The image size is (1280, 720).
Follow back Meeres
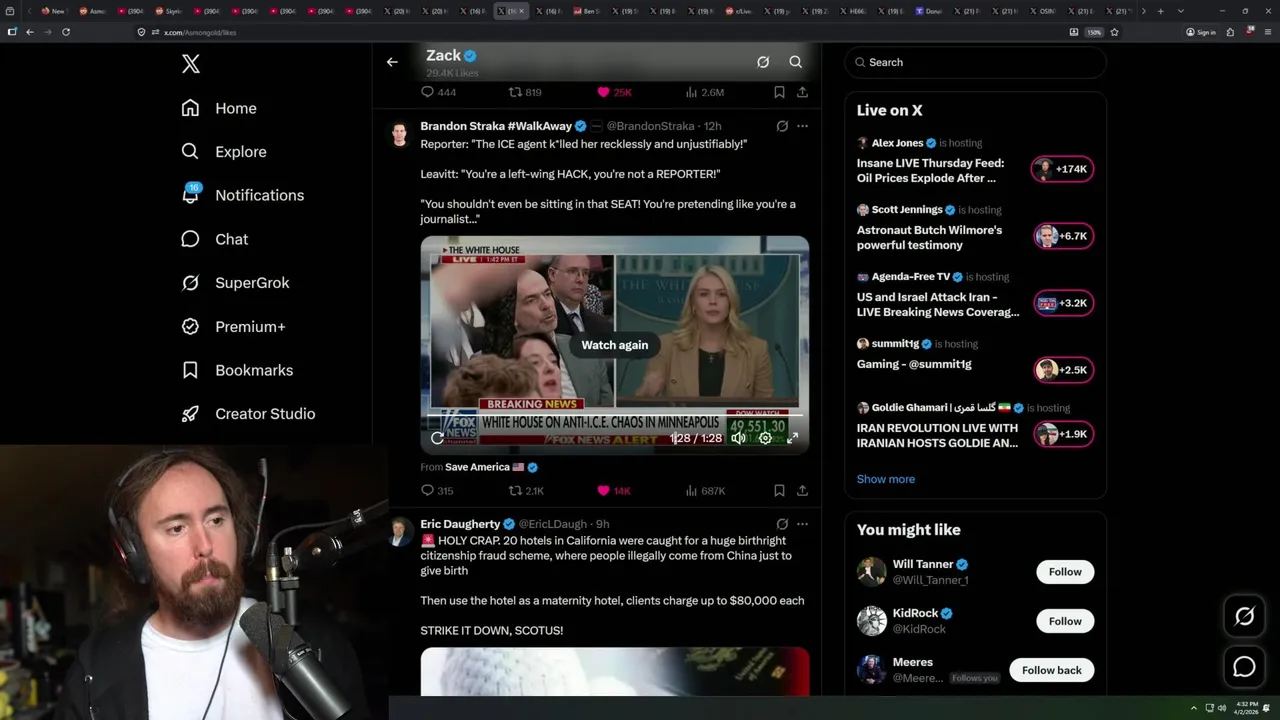coord(1052,670)
